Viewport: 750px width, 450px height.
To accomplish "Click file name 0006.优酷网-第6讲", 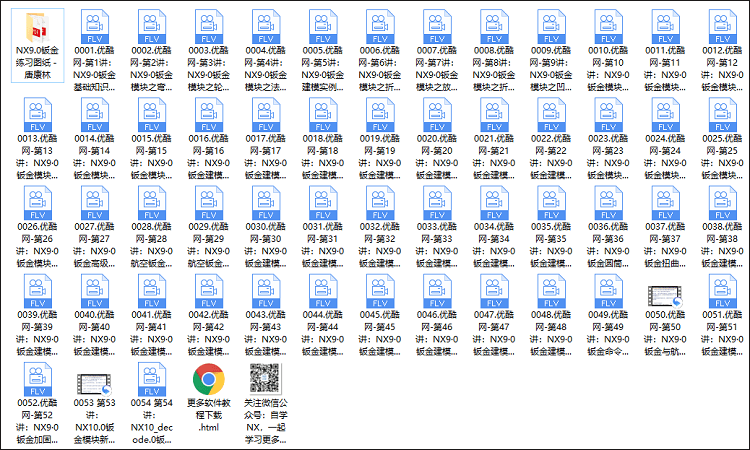I will (380, 68).
